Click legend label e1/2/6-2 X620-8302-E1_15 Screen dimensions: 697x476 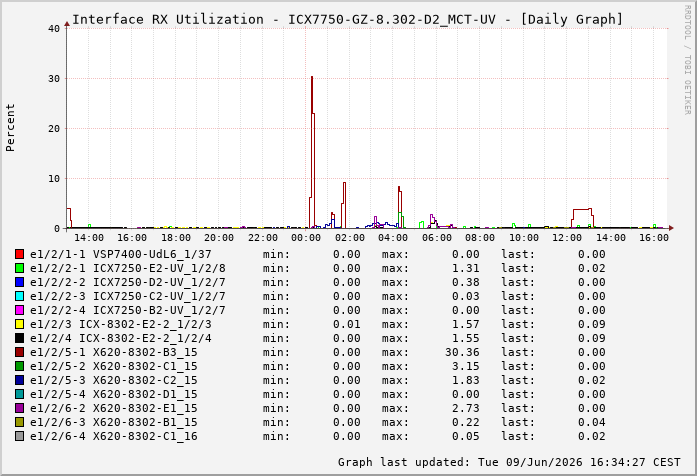(x=114, y=408)
